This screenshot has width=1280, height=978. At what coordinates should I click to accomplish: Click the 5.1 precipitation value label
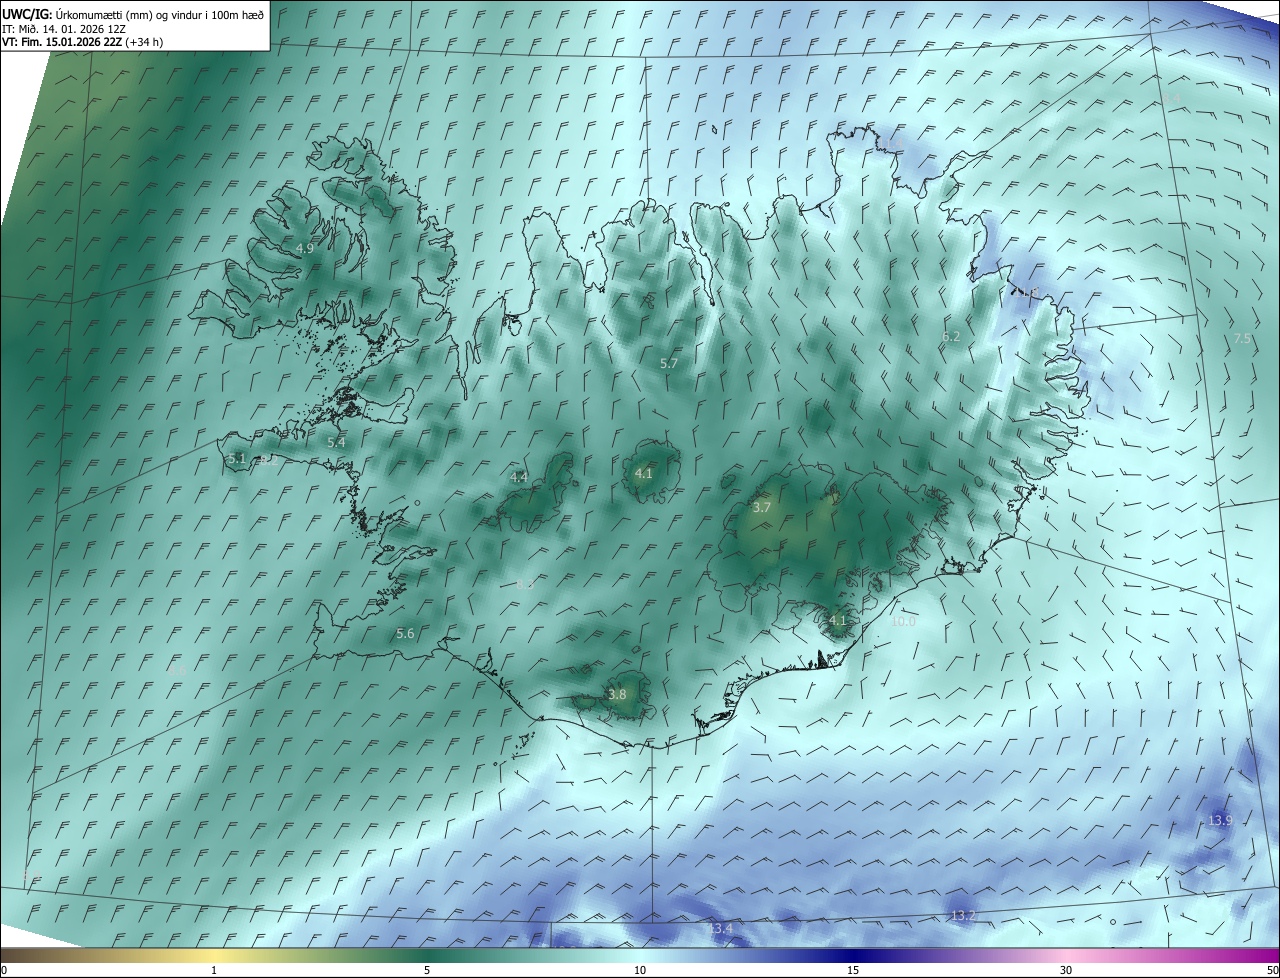(x=236, y=459)
